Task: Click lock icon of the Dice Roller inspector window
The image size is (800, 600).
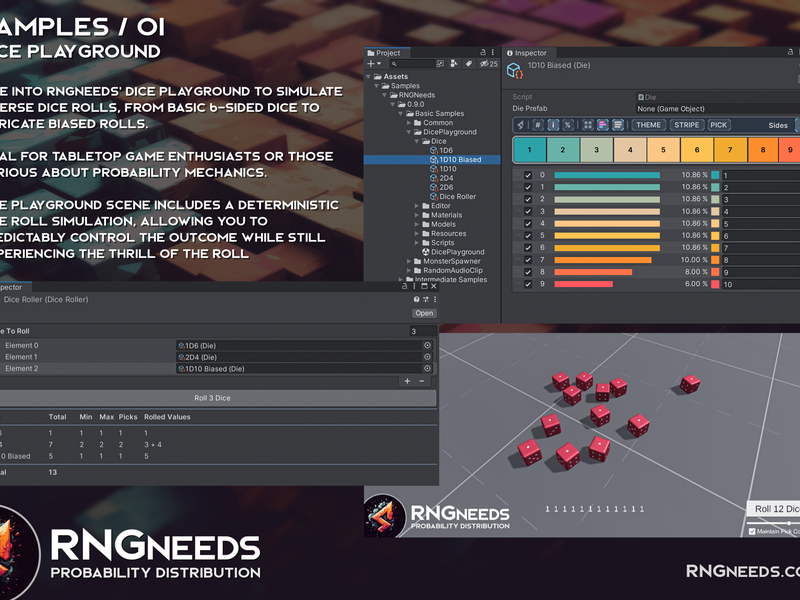Action: click(x=405, y=286)
